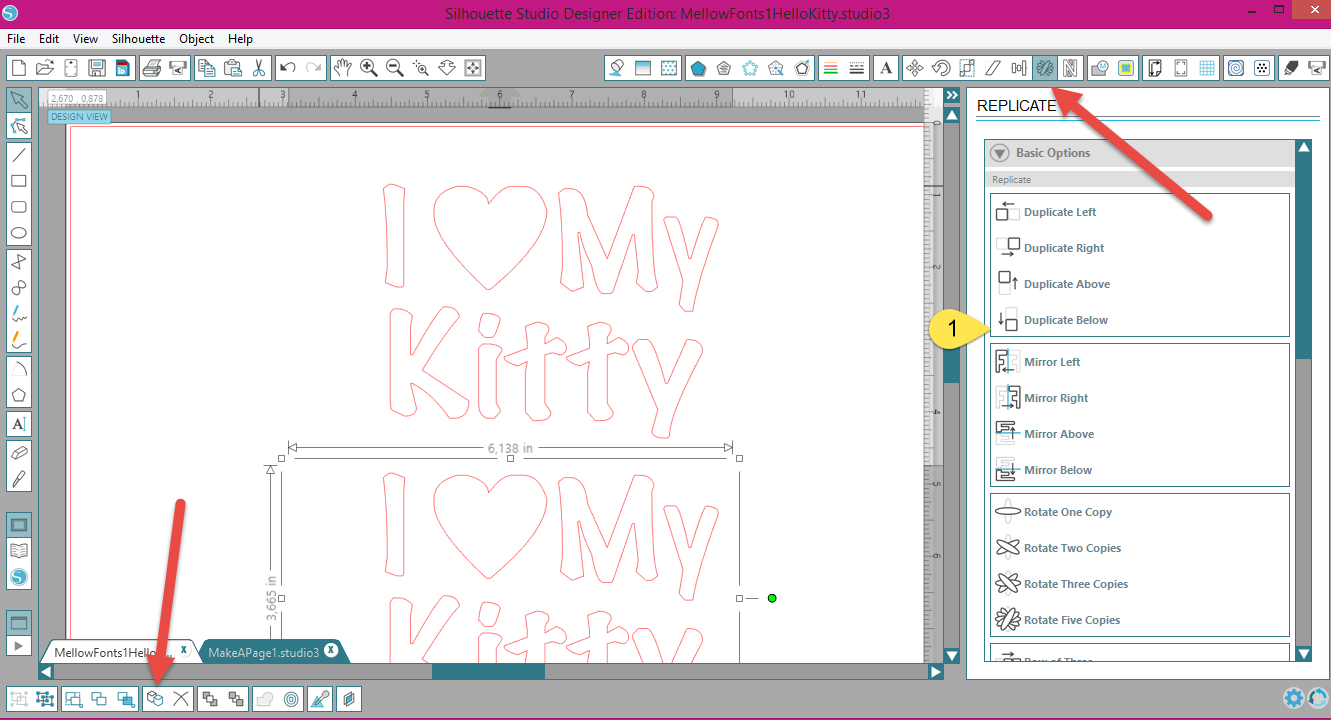Click the New document icon

tap(18, 68)
